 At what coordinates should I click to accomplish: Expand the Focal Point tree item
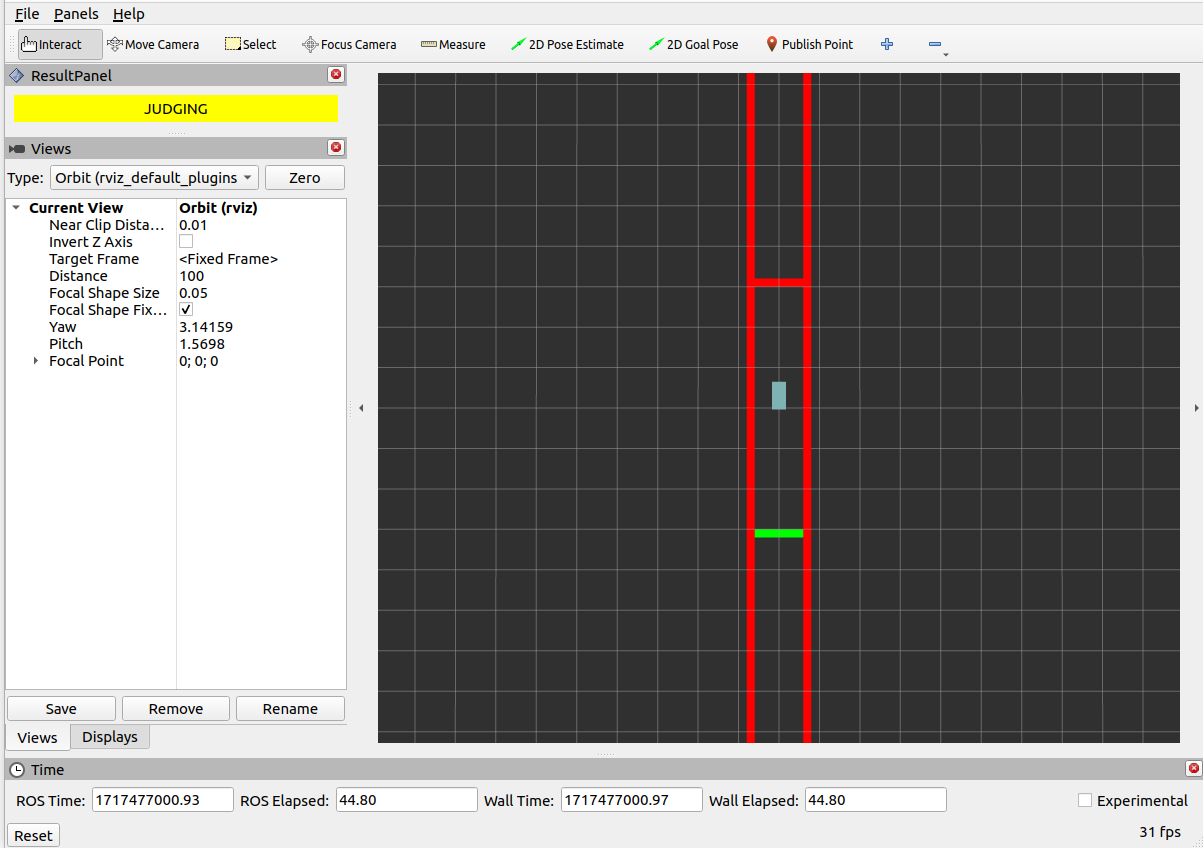[37, 361]
